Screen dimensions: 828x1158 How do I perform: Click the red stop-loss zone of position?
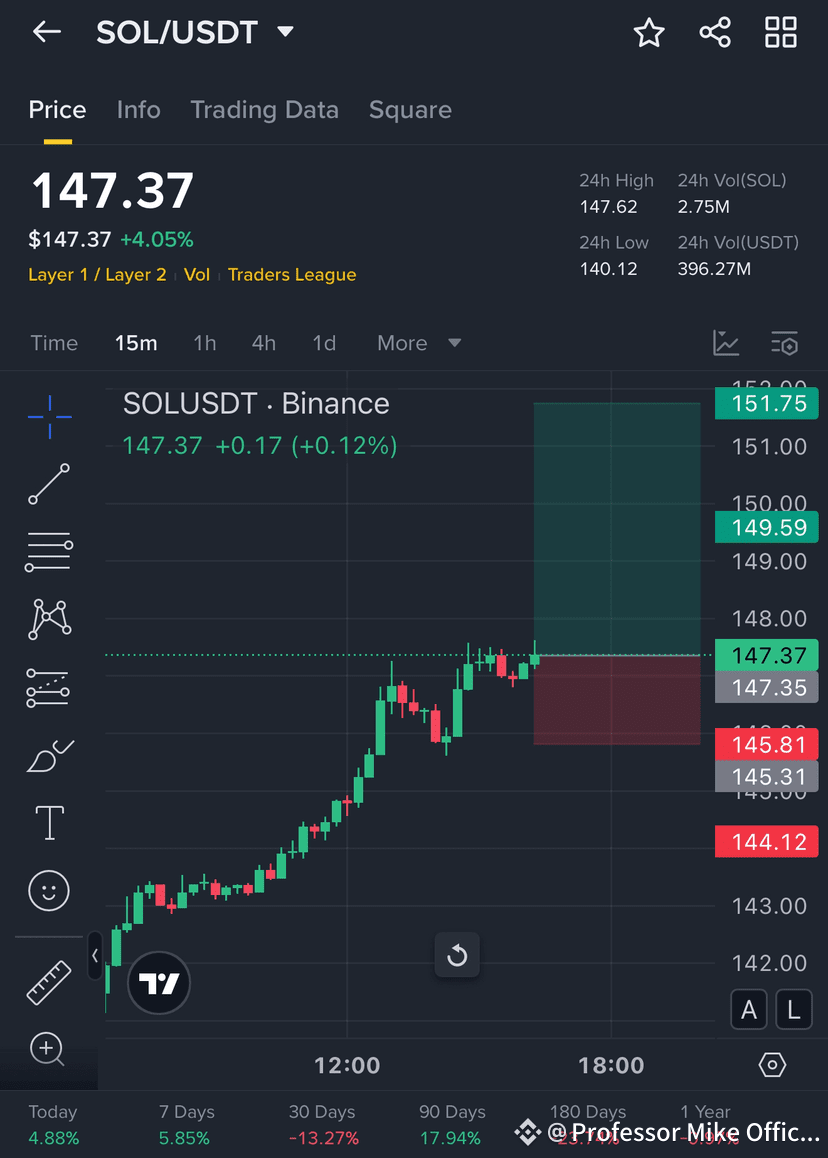[x=617, y=699]
